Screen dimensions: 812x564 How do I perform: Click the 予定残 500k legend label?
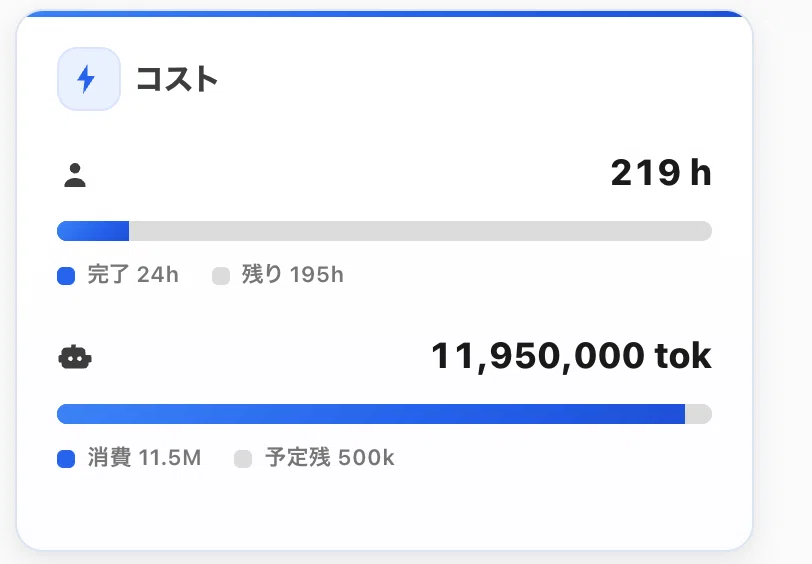pos(330,457)
